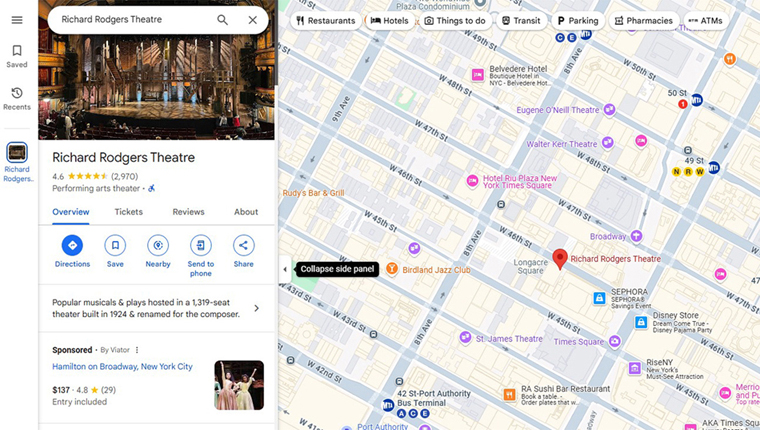Viewport: 760px width, 430px height.
Task: Switch to the Tickets tab
Action: [x=128, y=212]
